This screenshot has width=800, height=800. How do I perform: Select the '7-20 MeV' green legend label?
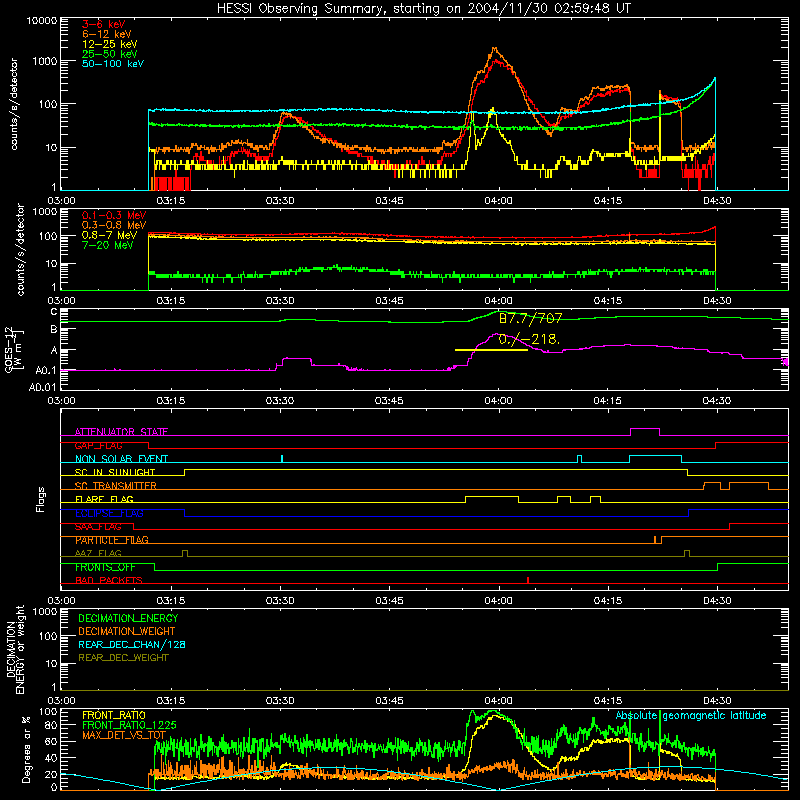pyautogui.click(x=107, y=245)
